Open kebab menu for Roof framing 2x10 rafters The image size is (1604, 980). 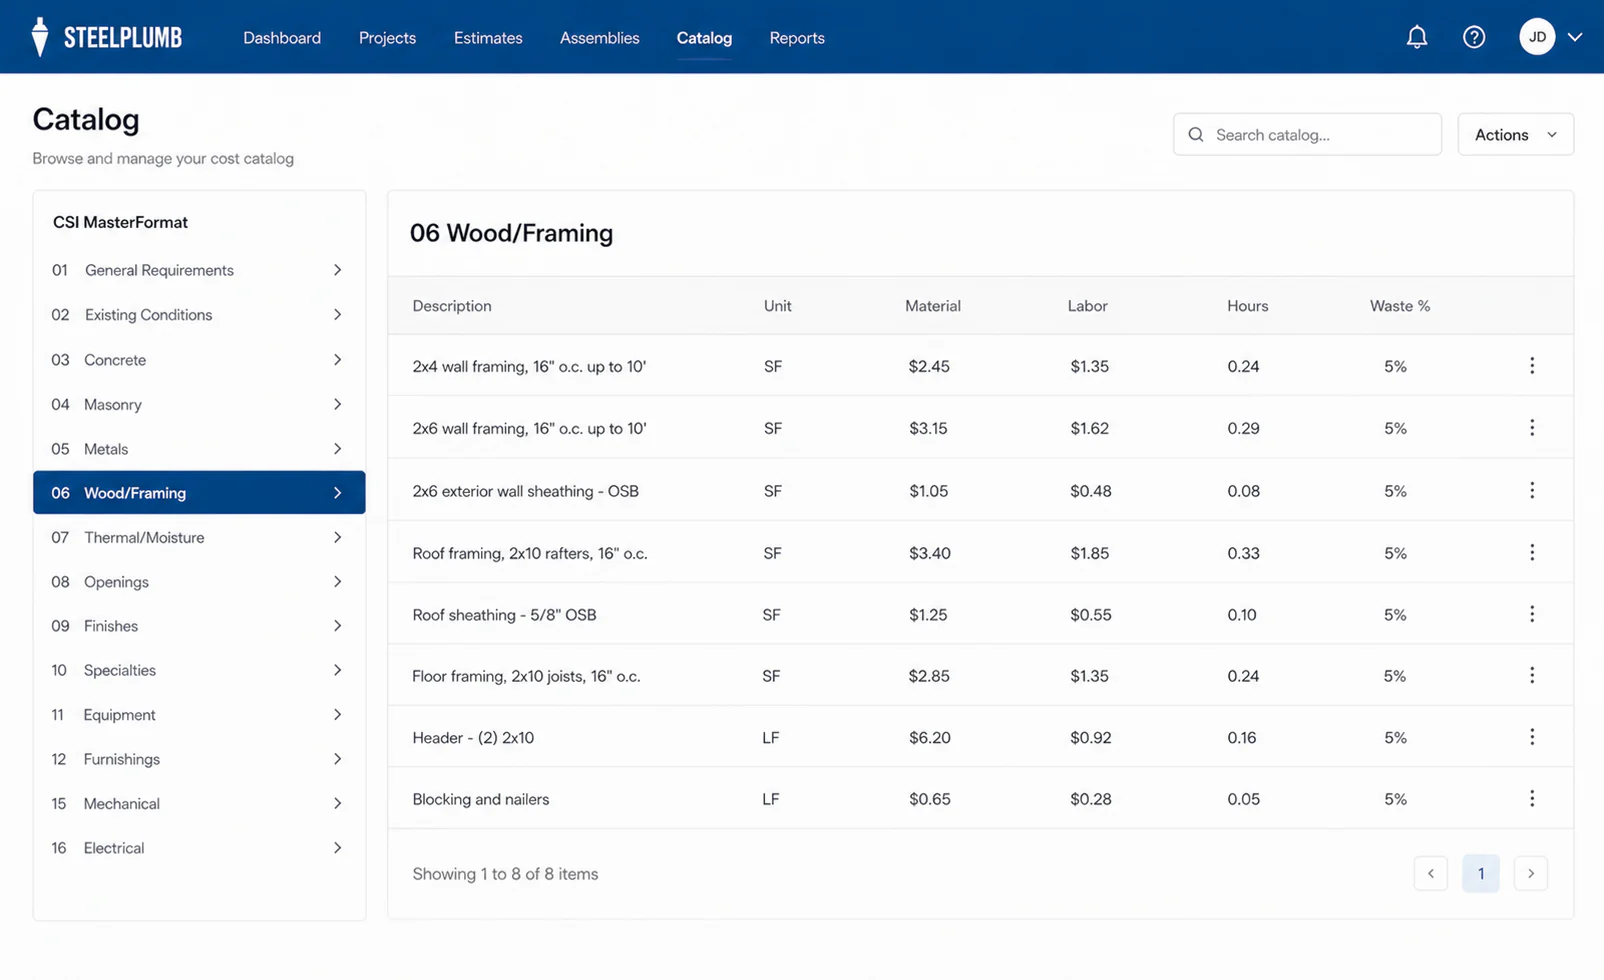pyautogui.click(x=1531, y=552)
